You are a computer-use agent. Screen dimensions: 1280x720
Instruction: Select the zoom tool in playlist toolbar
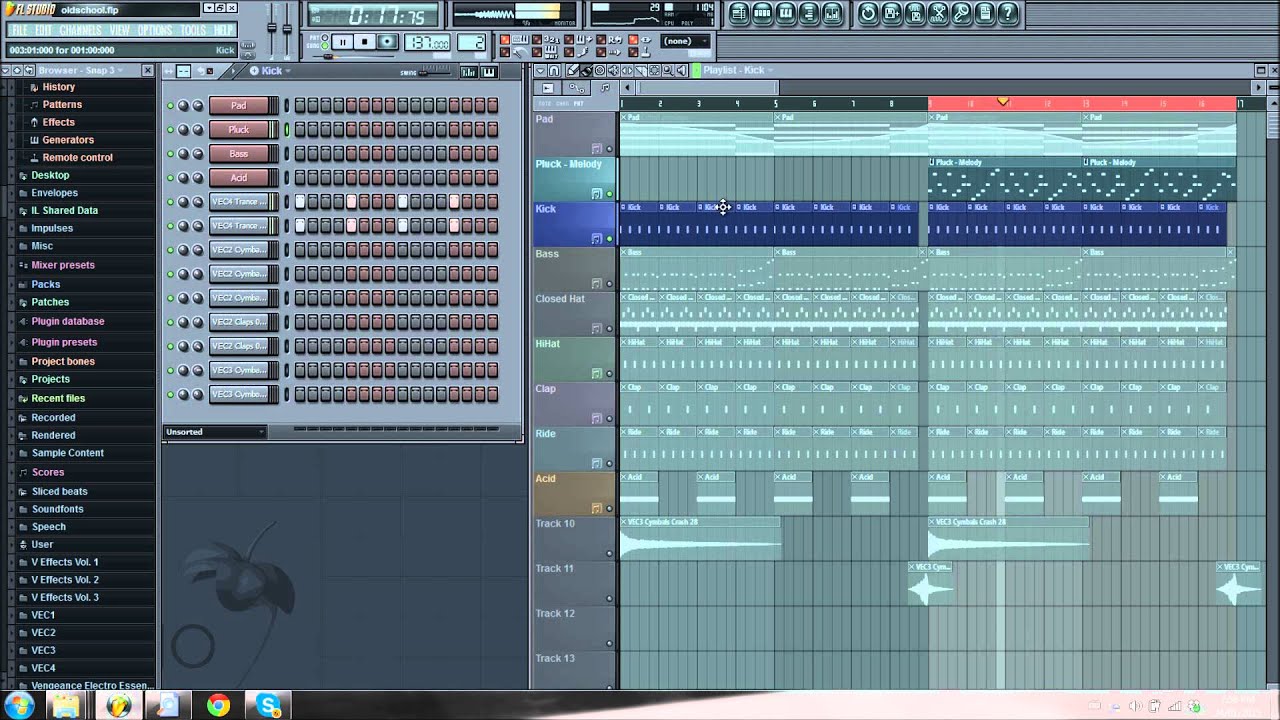click(x=668, y=70)
